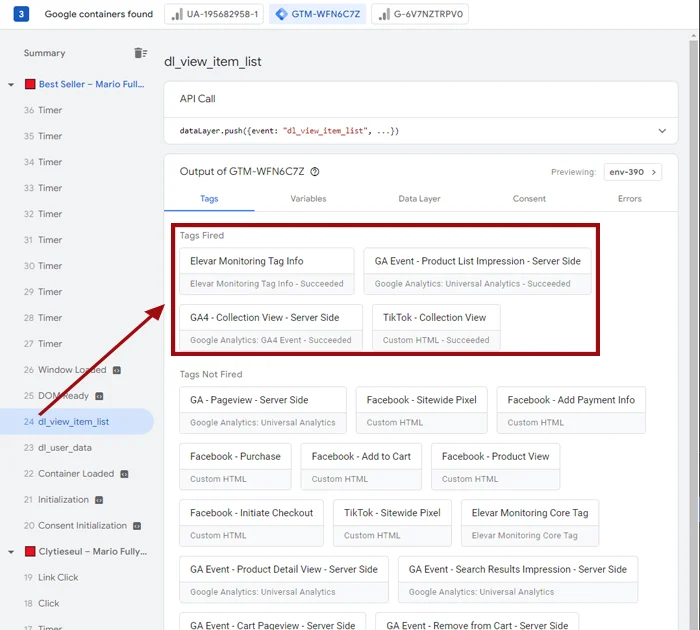Switch to the Variables tab
700x630 pixels.
pyautogui.click(x=308, y=199)
